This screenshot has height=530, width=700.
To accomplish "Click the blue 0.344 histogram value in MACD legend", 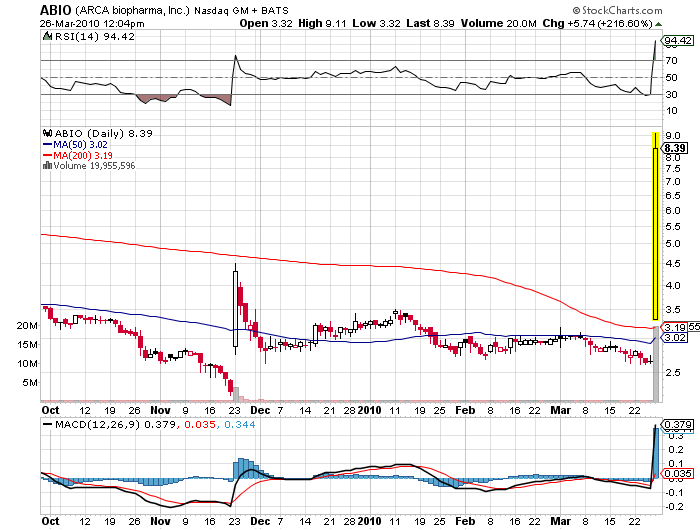I will click(240, 424).
